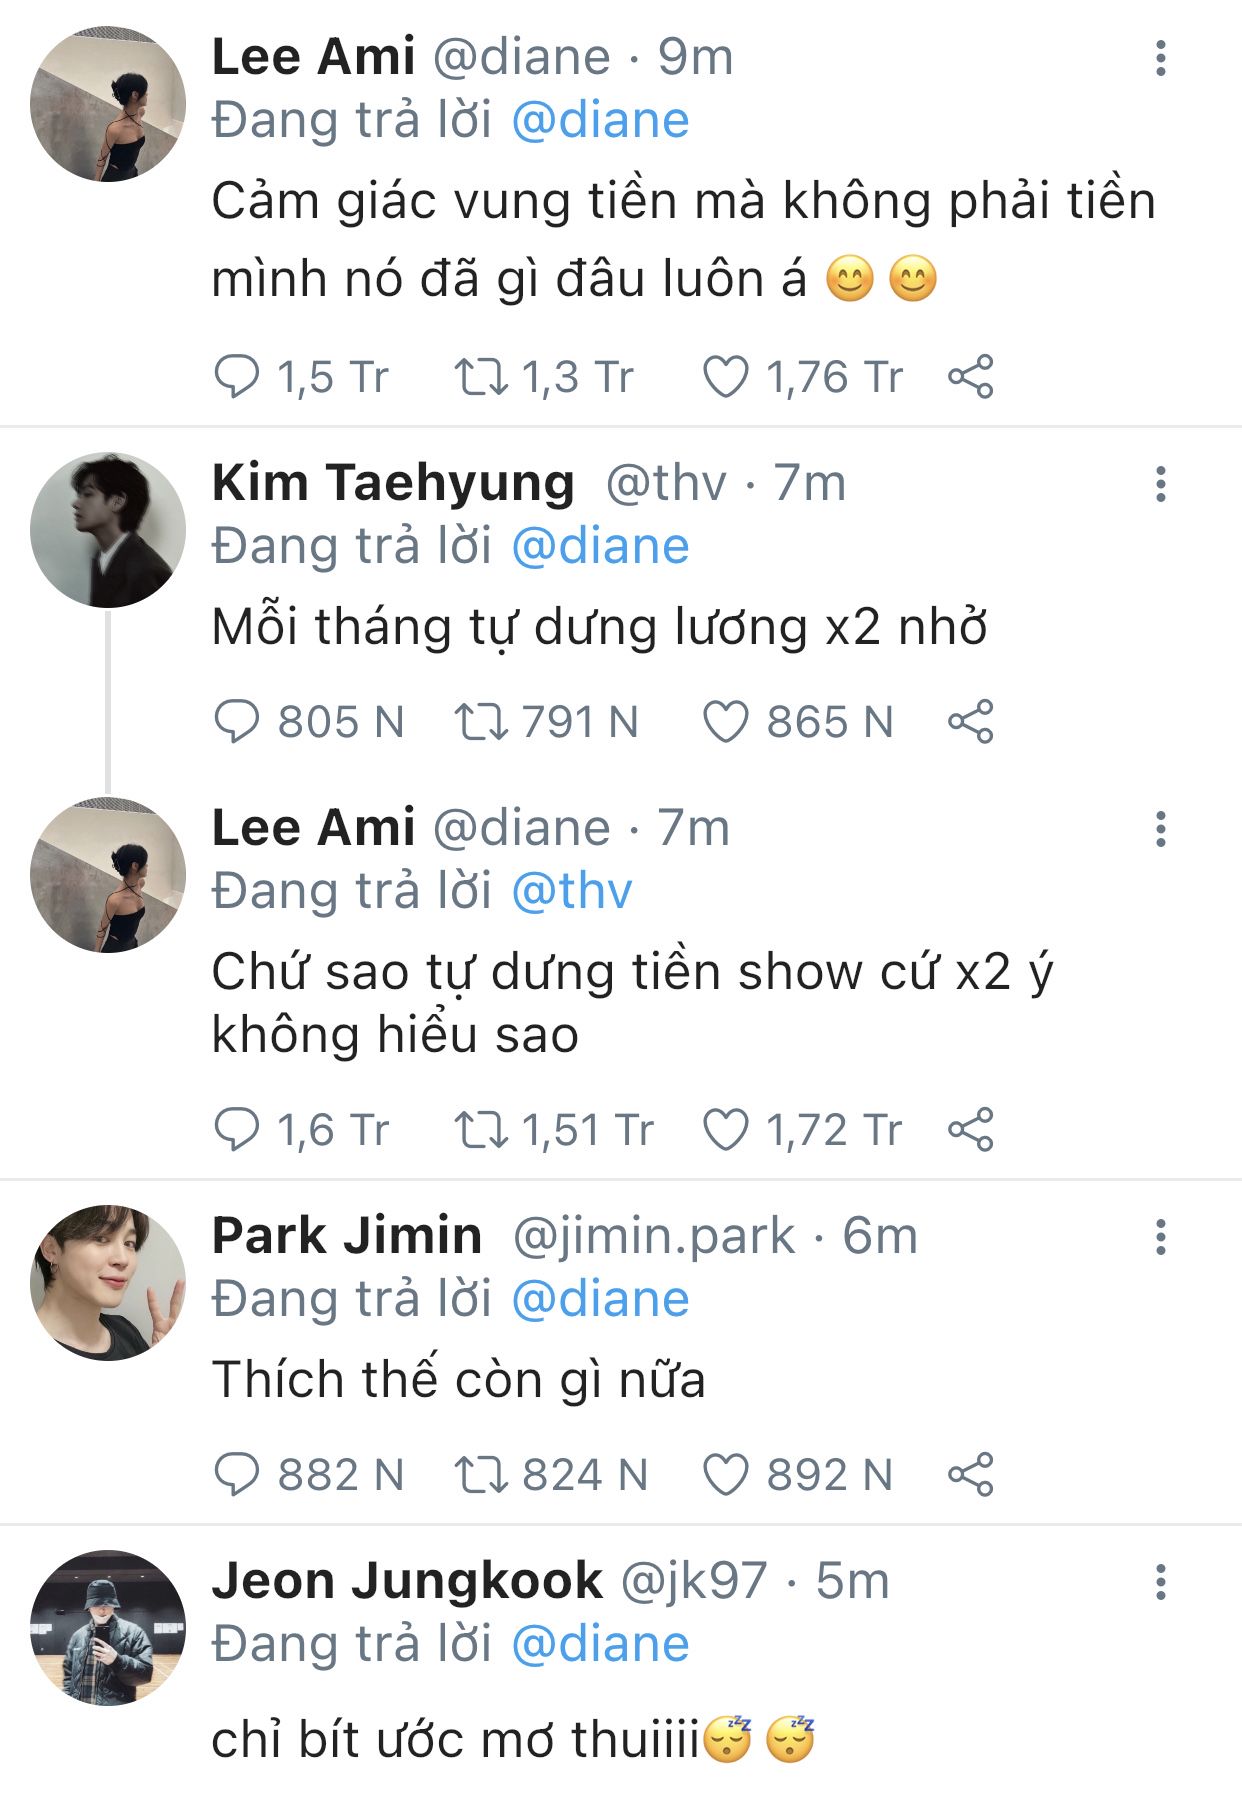The width and height of the screenshot is (1242, 1796).
Task: Open more options on Park Jimin's tweet
Action: [x=1160, y=1238]
